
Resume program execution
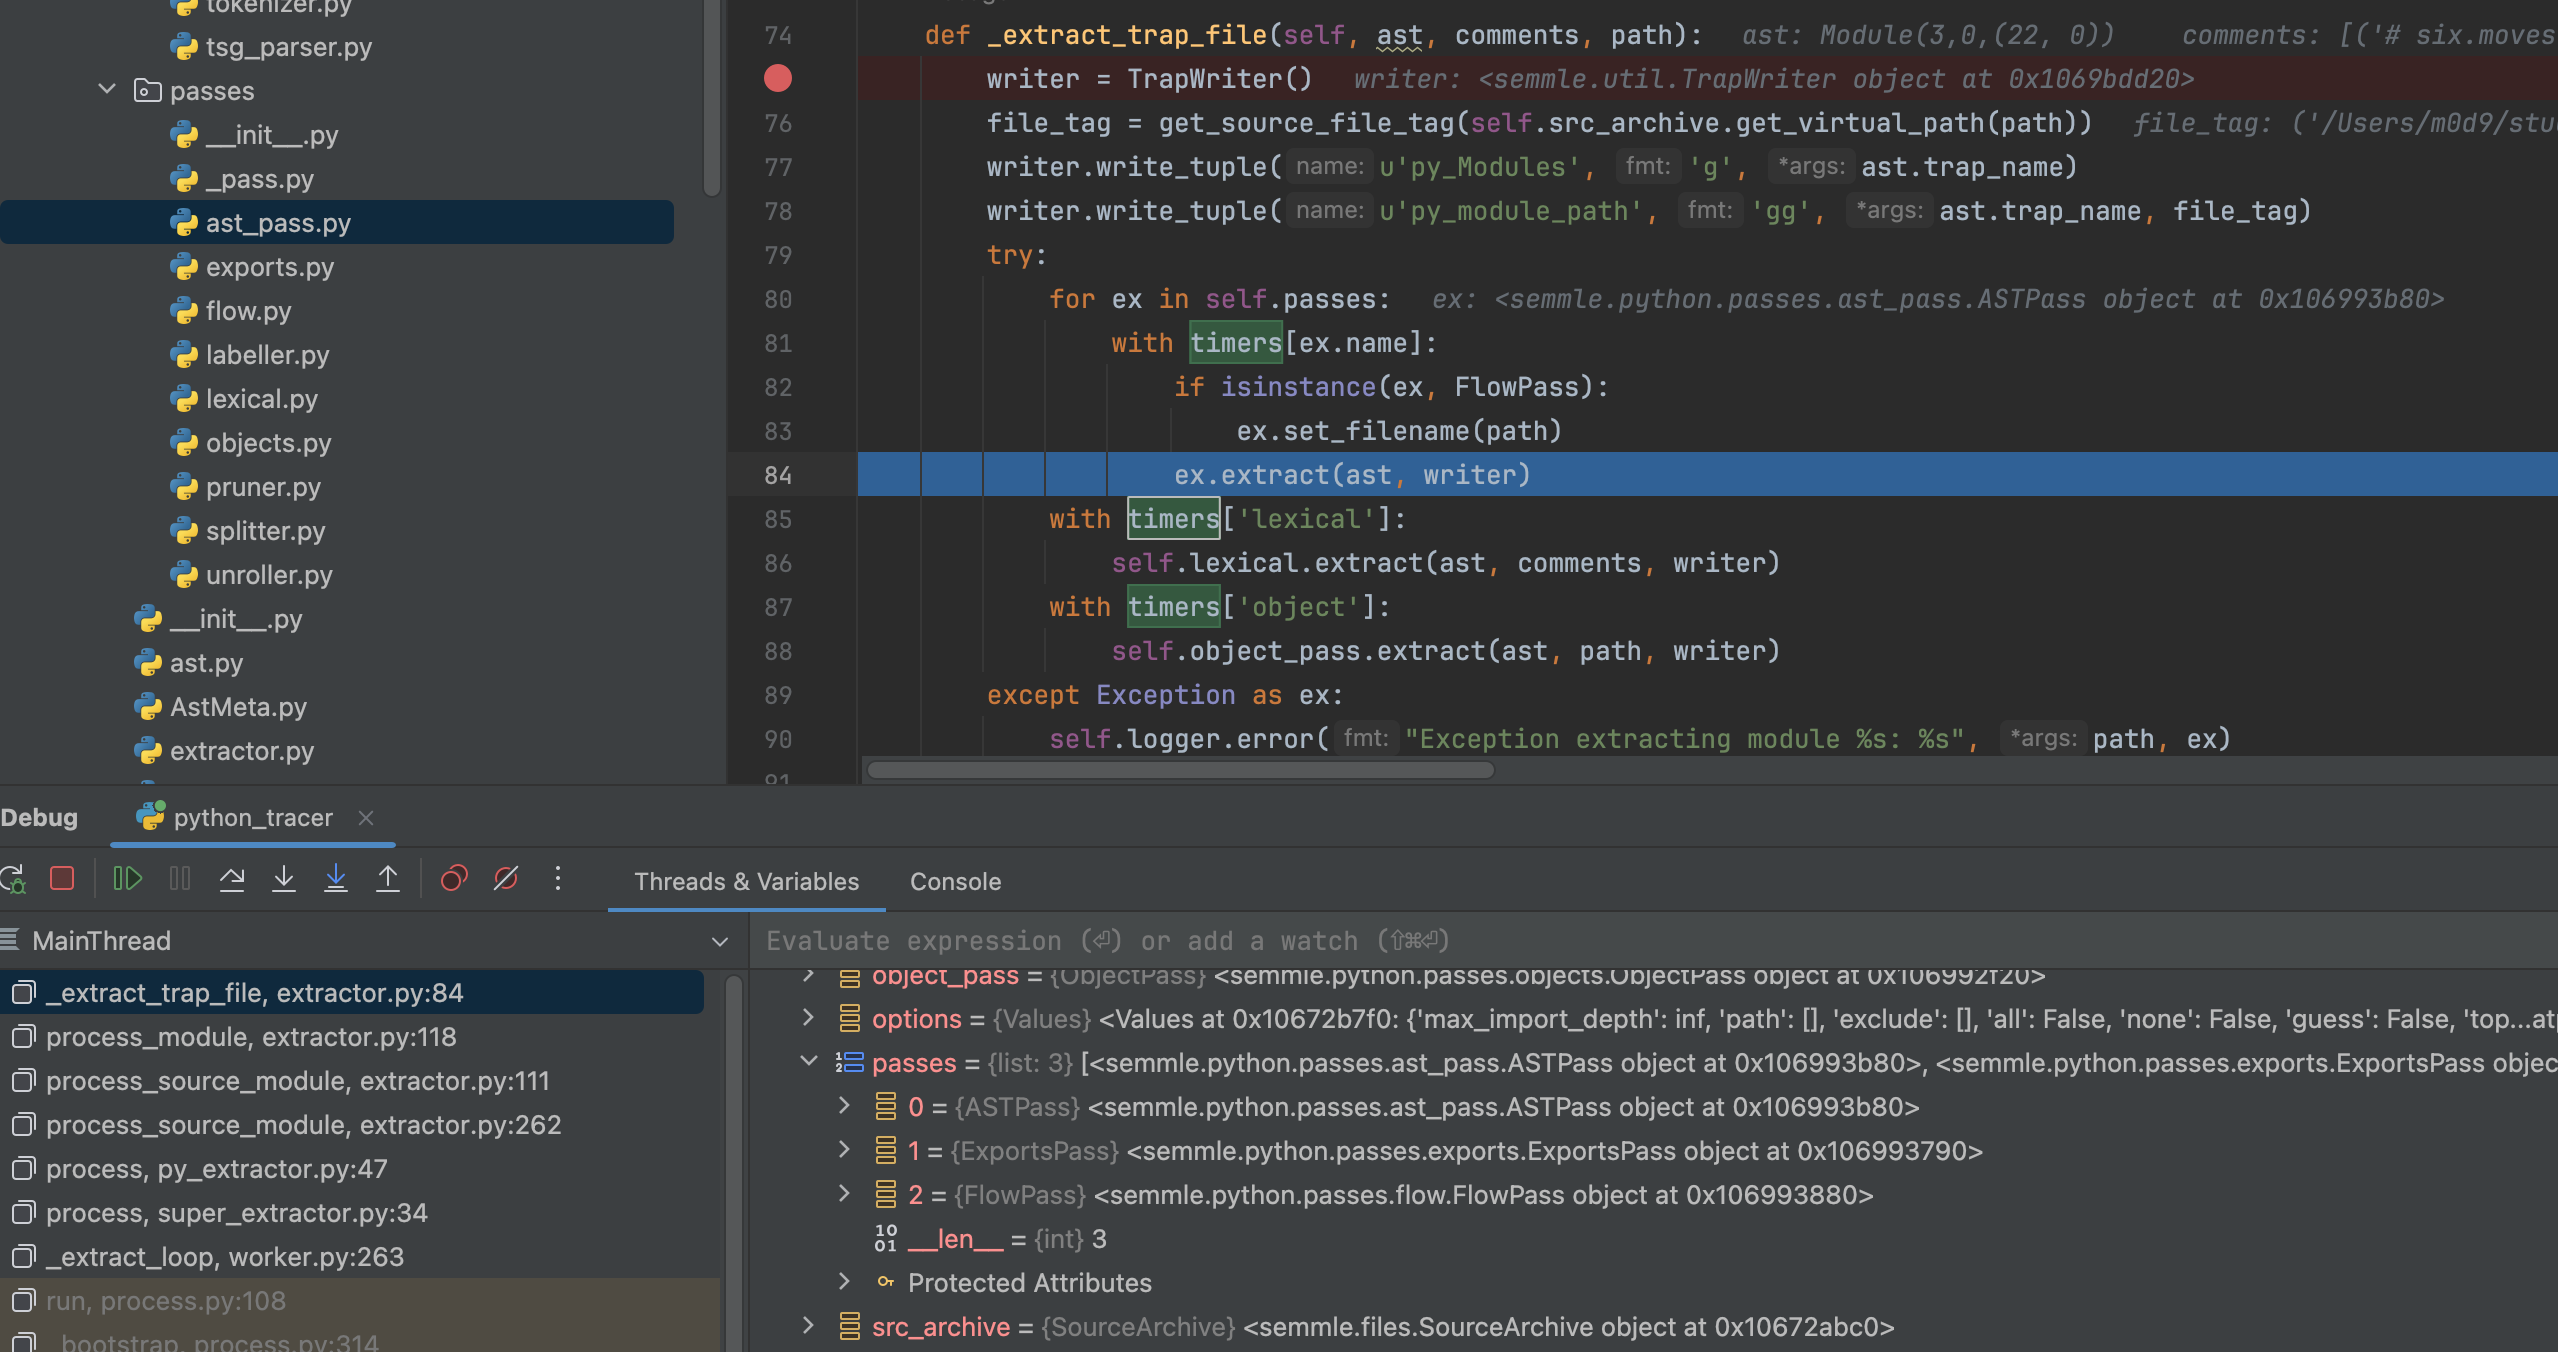[128, 879]
